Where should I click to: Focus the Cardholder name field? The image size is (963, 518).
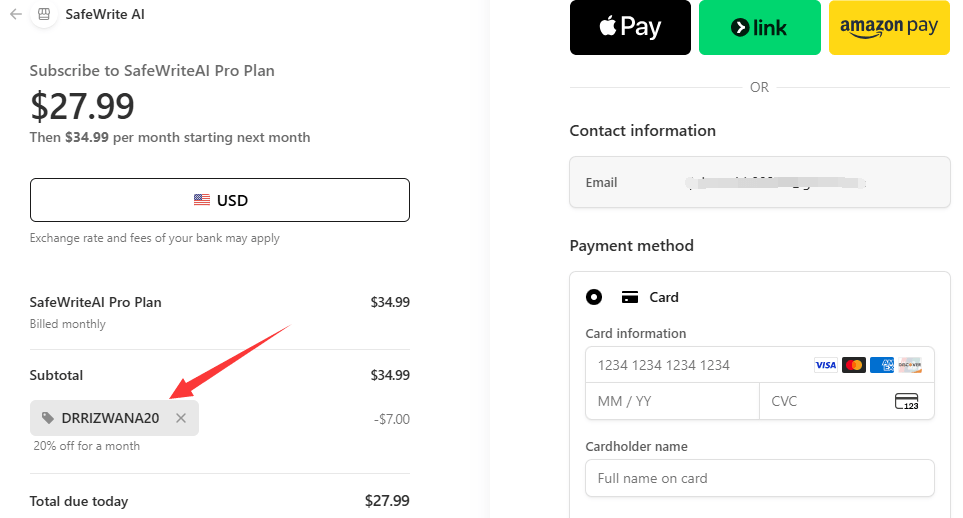coord(760,478)
